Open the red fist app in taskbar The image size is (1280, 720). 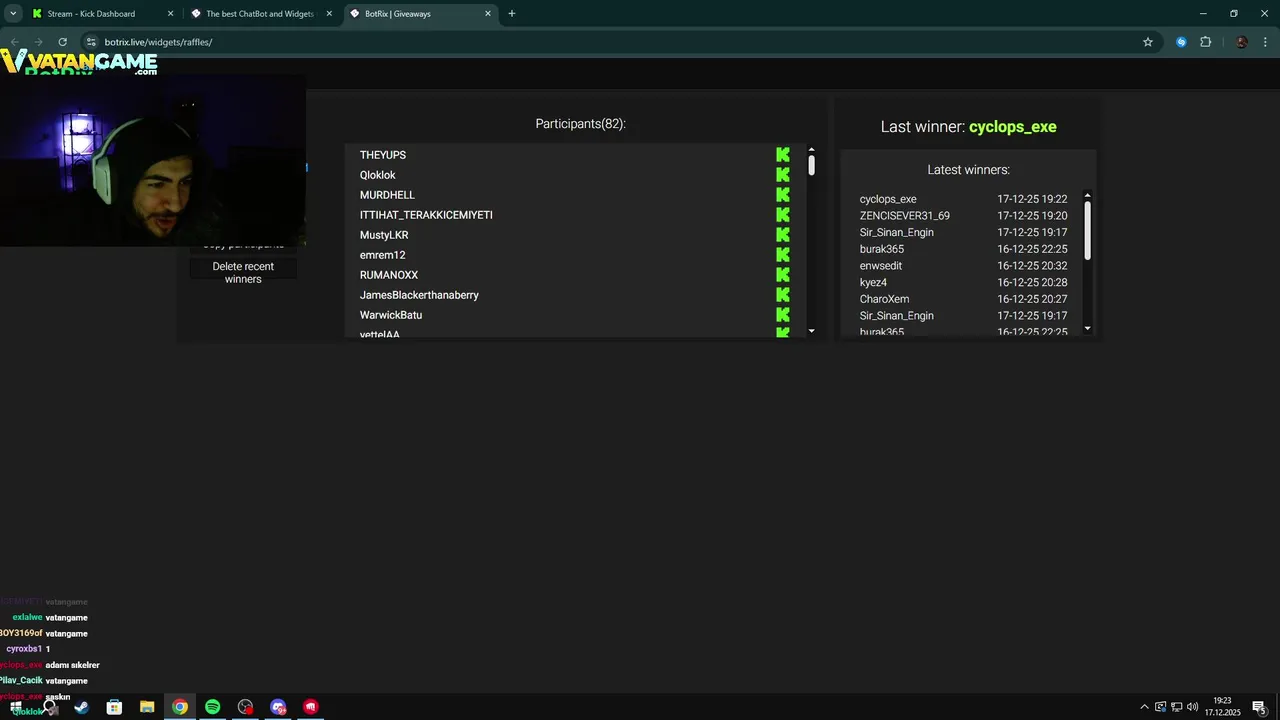[311, 707]
